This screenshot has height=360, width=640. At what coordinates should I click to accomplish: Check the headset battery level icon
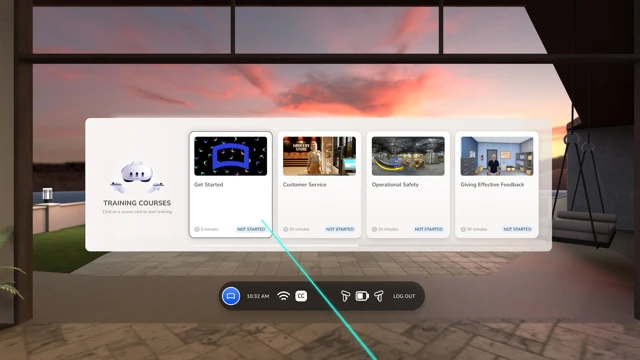tap(362, 296)
